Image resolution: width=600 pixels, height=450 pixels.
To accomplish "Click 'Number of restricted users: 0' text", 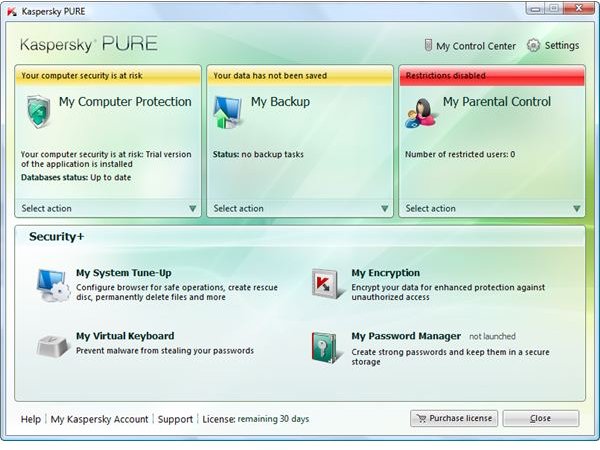I will [460, 154].
